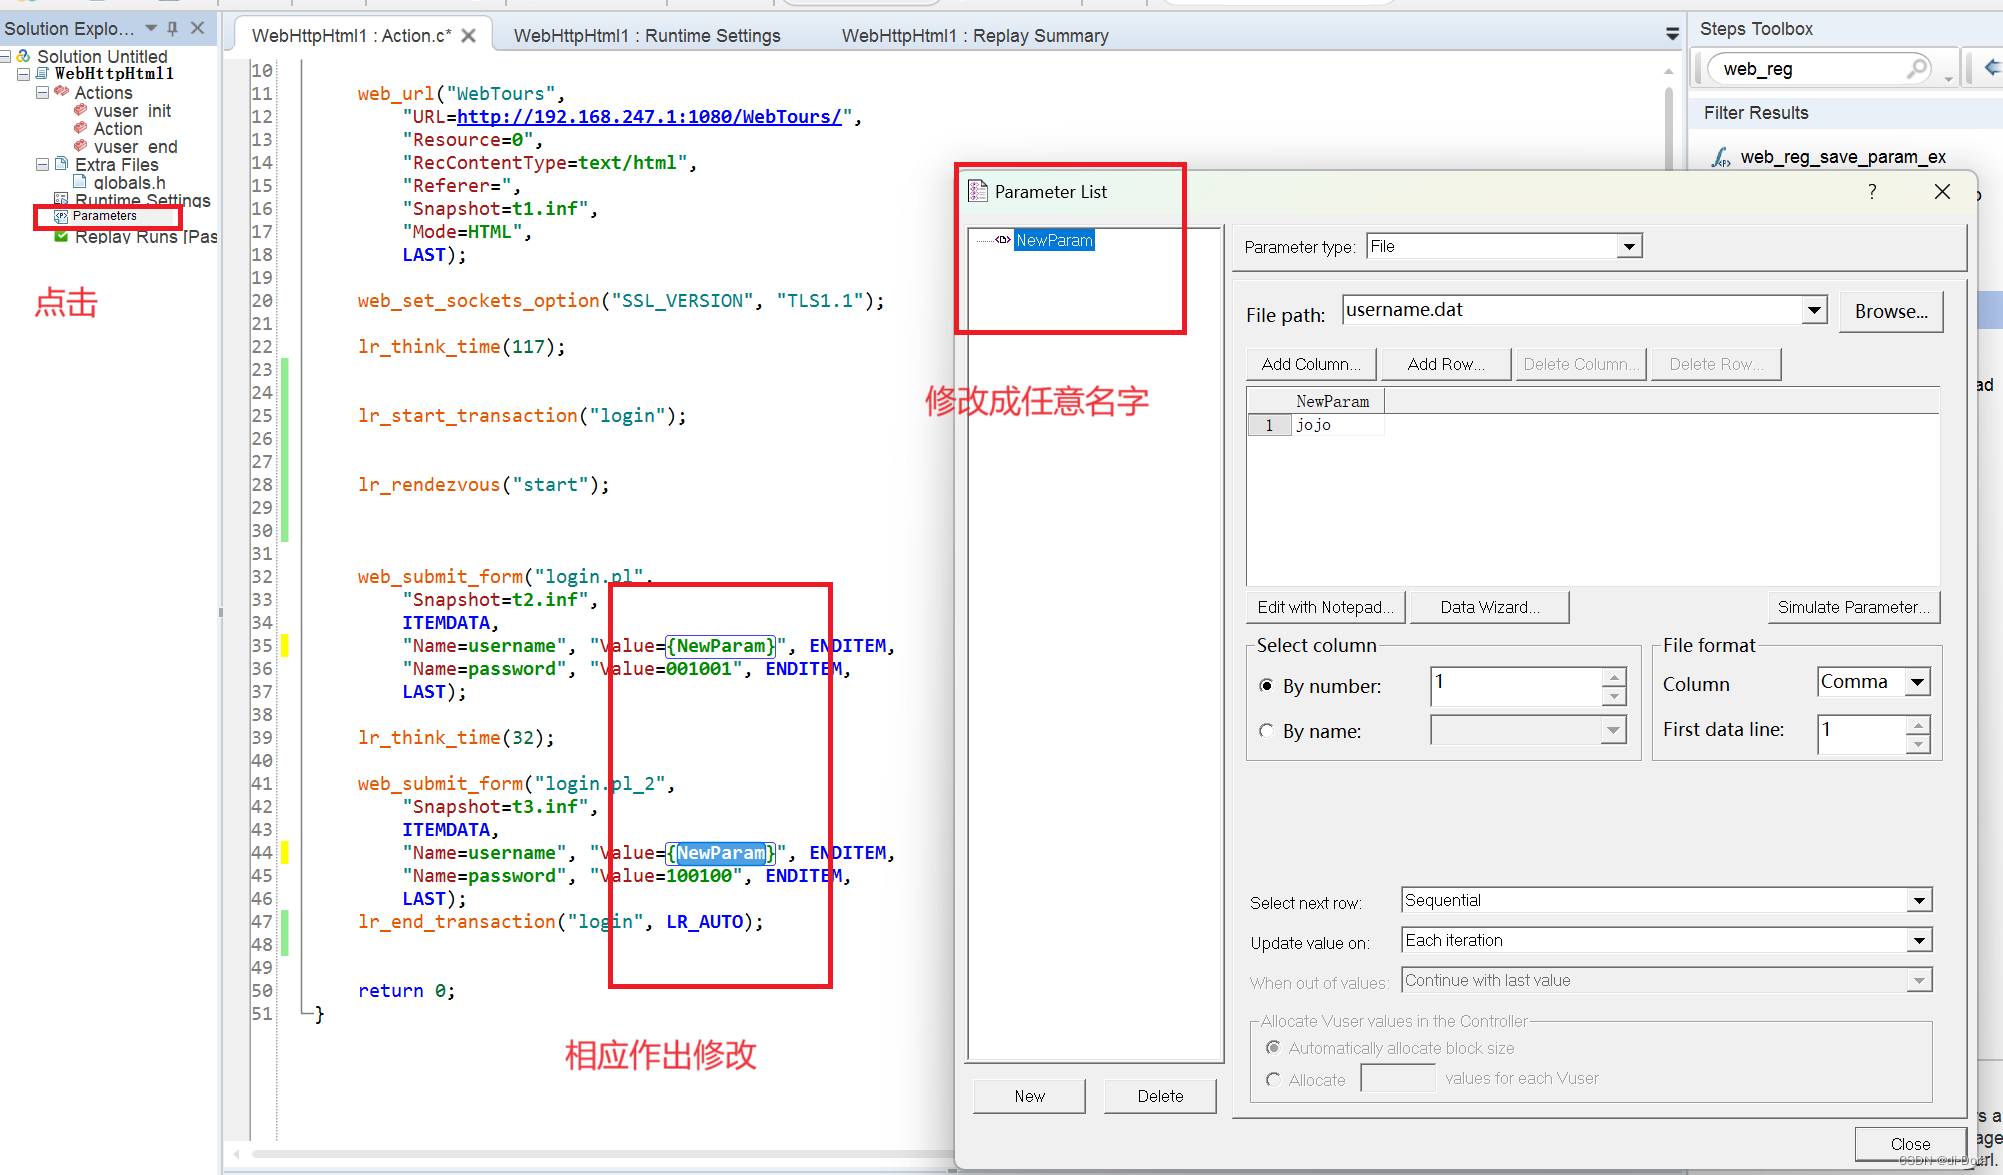Click the Parameters node icon in Solution Explorer

61,216
